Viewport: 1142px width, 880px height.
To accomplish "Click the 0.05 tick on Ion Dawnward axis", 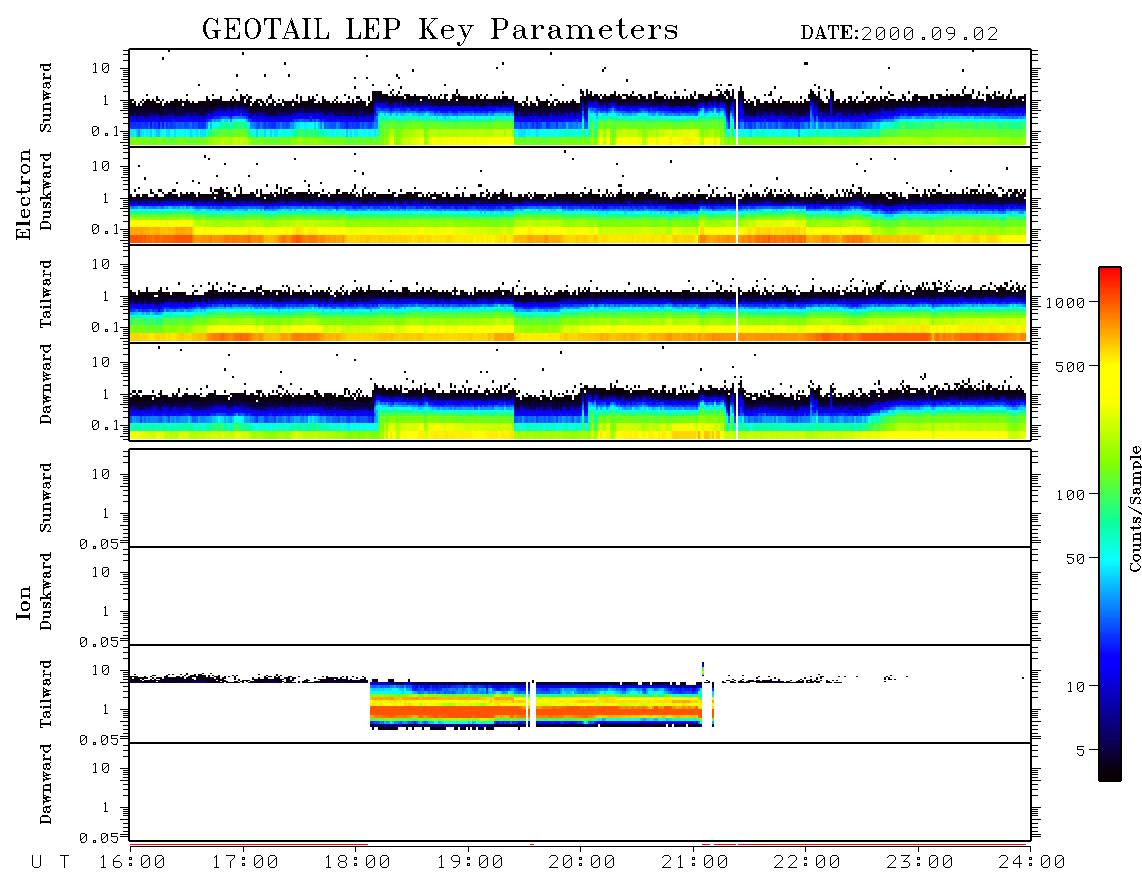I will (x=98, y=838).
